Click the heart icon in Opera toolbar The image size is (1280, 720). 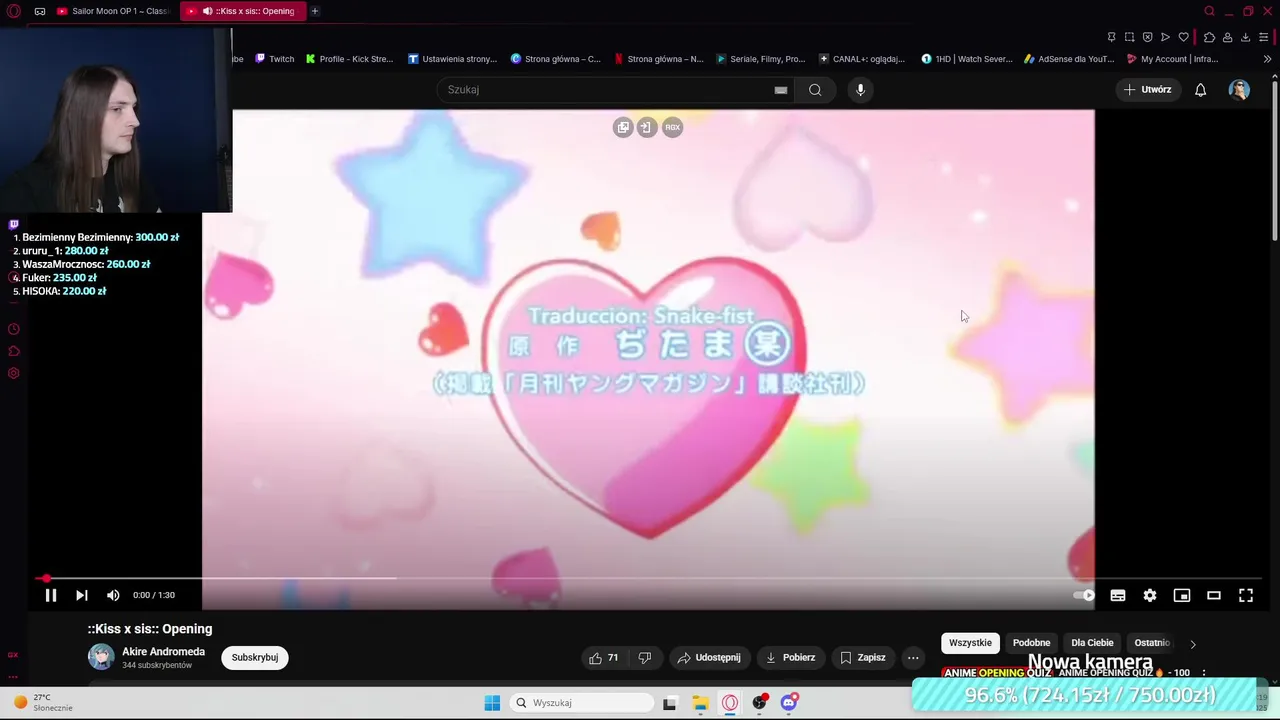(x=1184, y=37)
